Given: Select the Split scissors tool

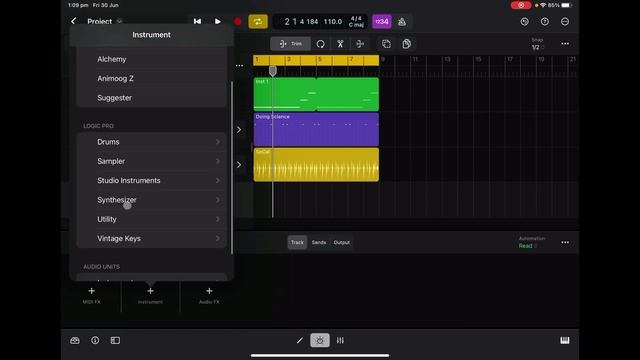Looking at the screenshot, I should [340, 44].
